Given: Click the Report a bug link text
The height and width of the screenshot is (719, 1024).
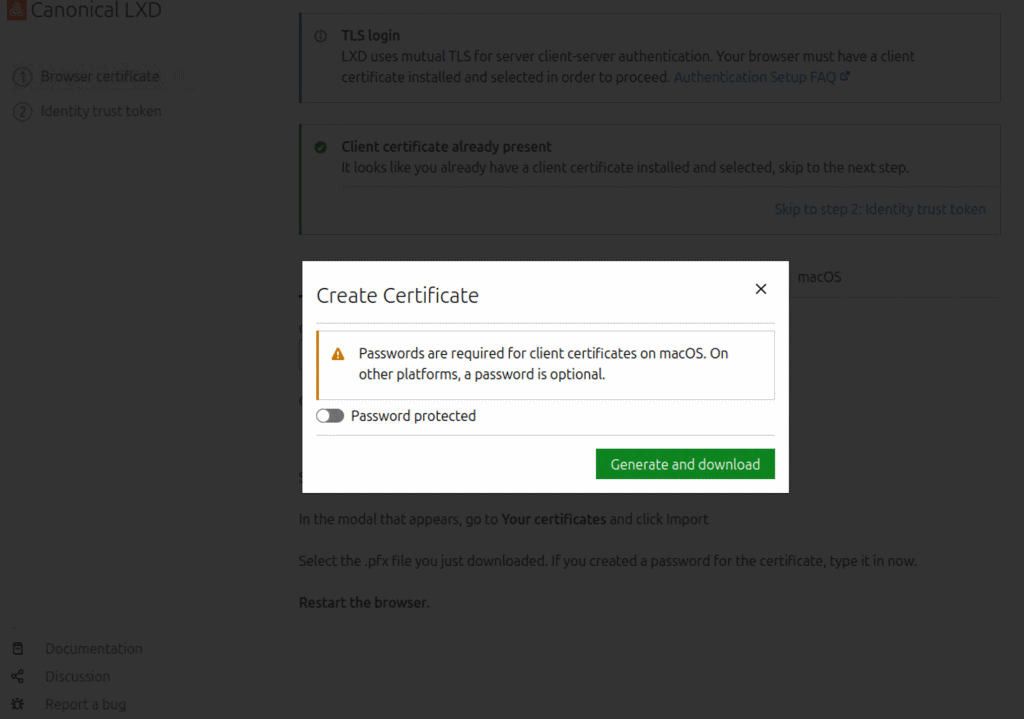Looking at the screenshot, I should 85,705.
